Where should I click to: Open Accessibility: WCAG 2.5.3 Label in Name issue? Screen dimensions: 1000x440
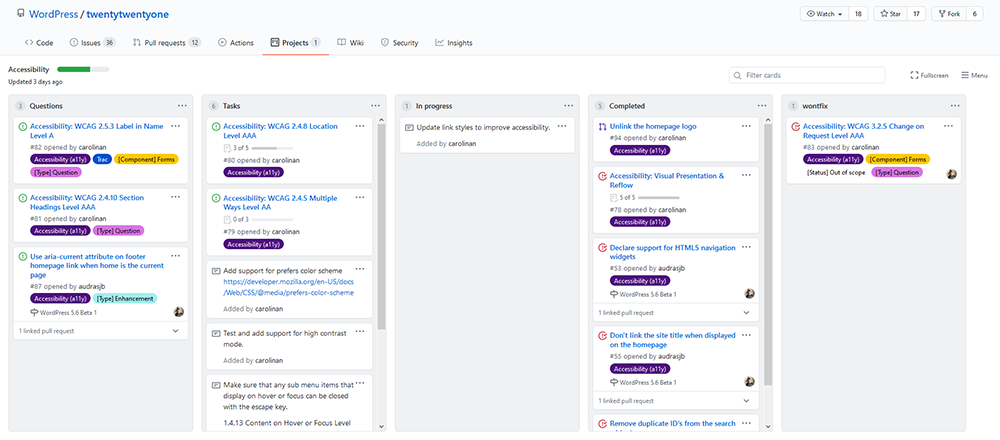97,131
